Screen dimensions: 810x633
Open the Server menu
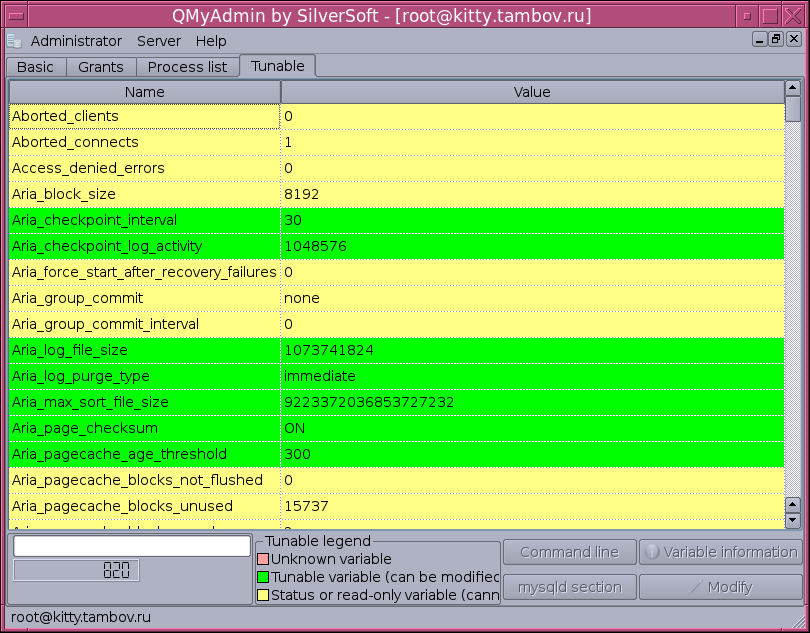pos(159,41)
